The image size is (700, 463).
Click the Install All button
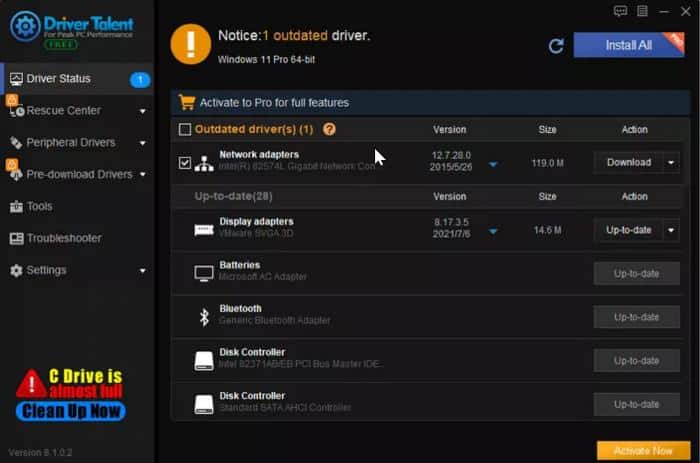pos(629,45)
